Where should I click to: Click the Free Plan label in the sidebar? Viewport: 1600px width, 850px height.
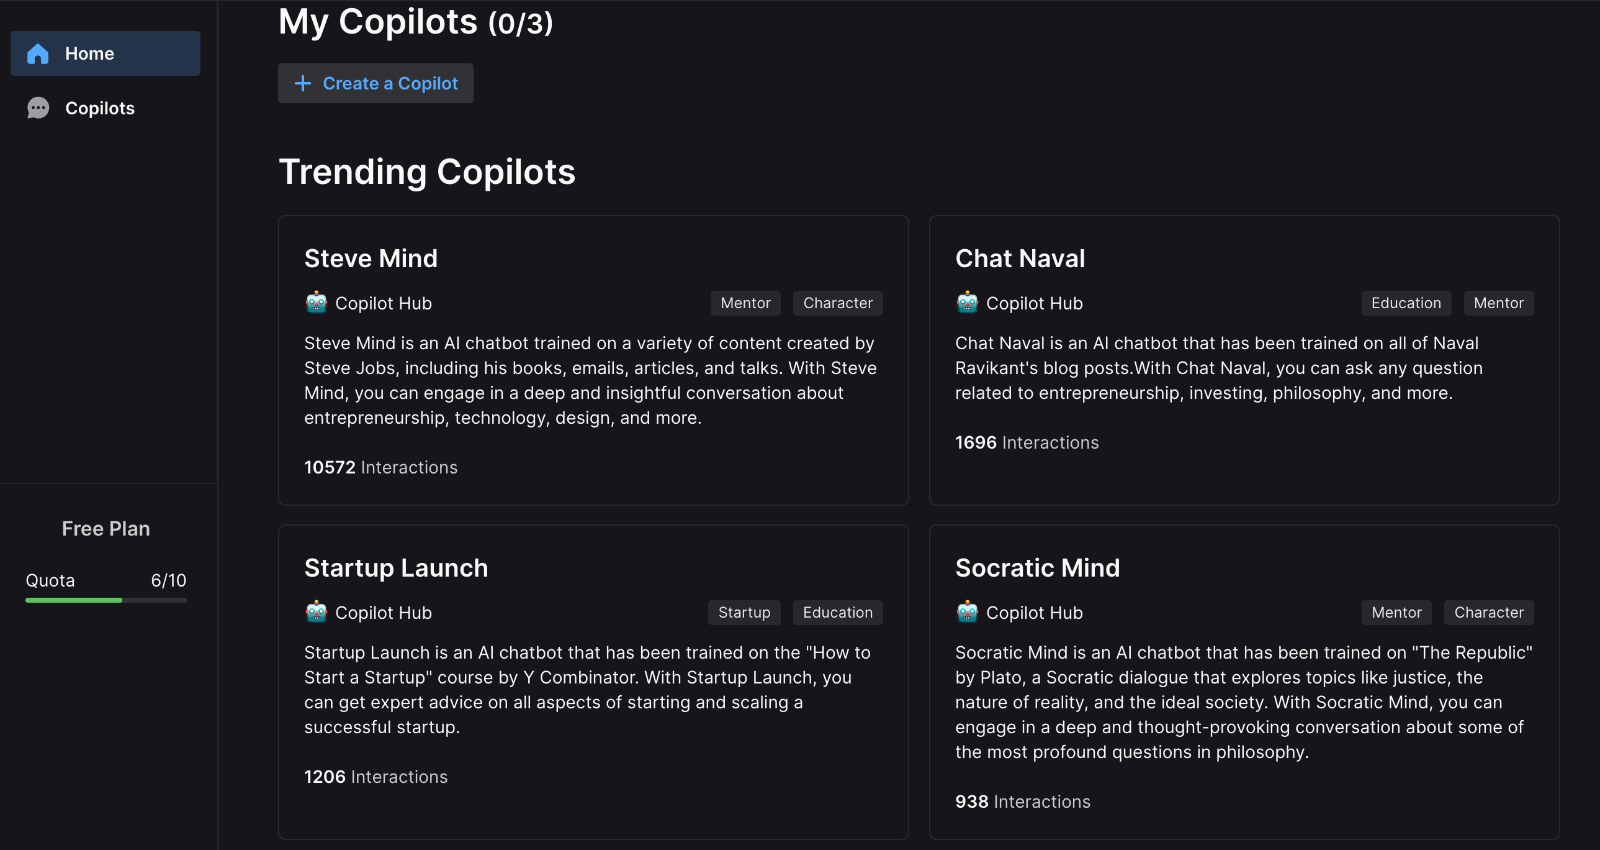pos(105,528)
